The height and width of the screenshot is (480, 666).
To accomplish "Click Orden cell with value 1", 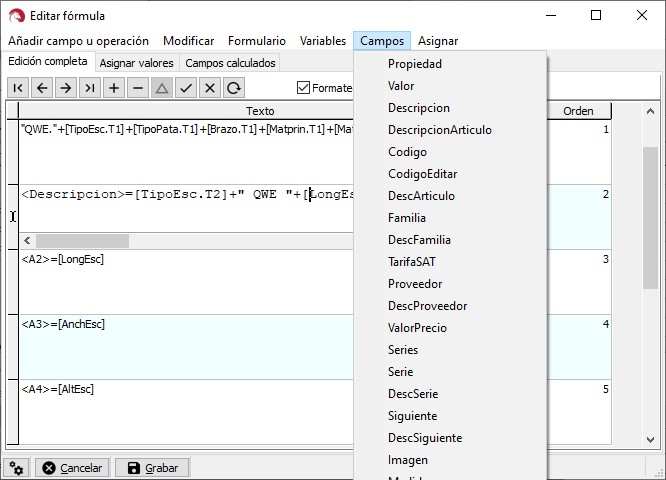I will tap(579, 152).
